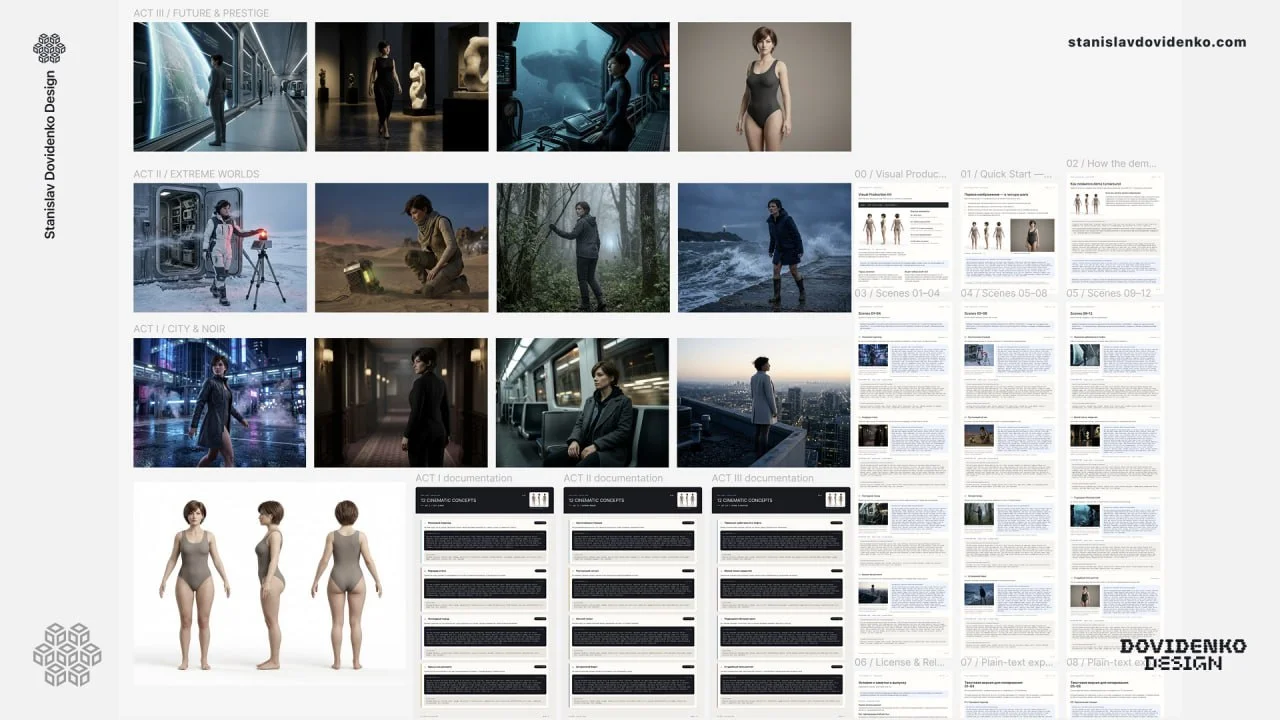The height and width of the screenshot is (720, 1280).
Task: Click the DOVIDENKO DESIGN wordmark logo
Action: pos(1183,655)
